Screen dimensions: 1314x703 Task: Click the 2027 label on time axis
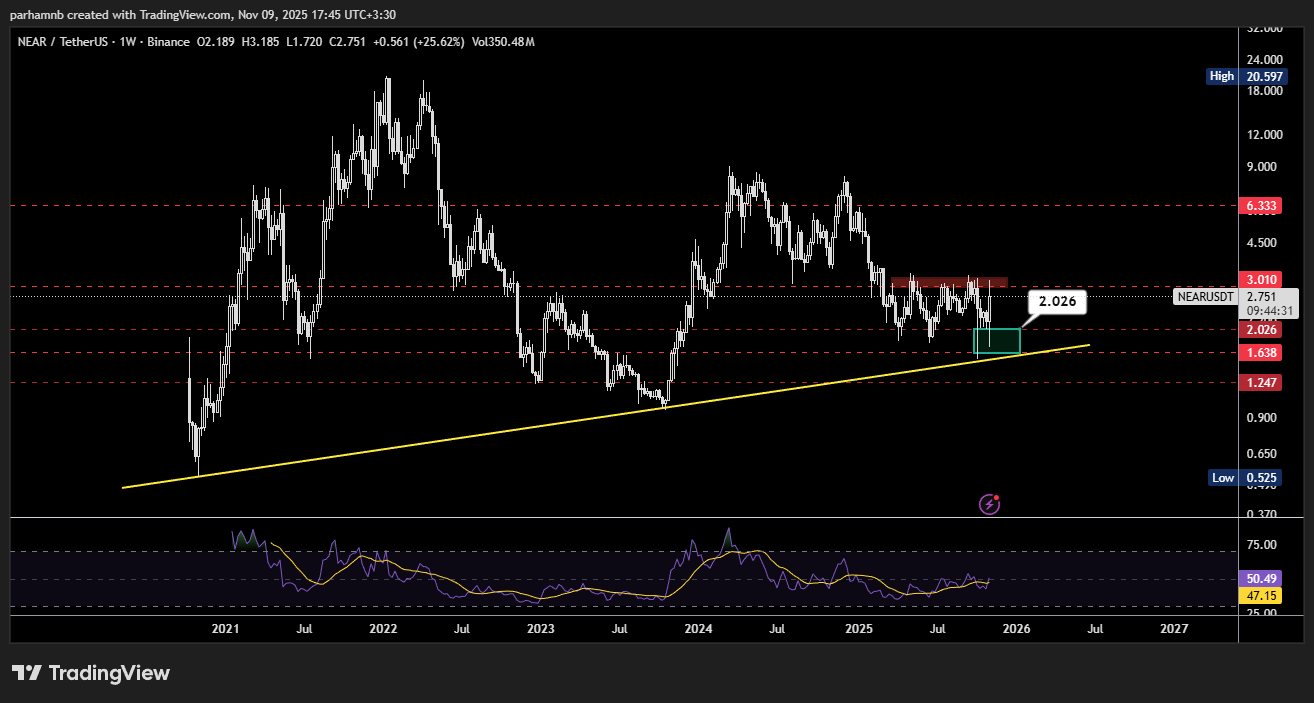(1174, 629)
